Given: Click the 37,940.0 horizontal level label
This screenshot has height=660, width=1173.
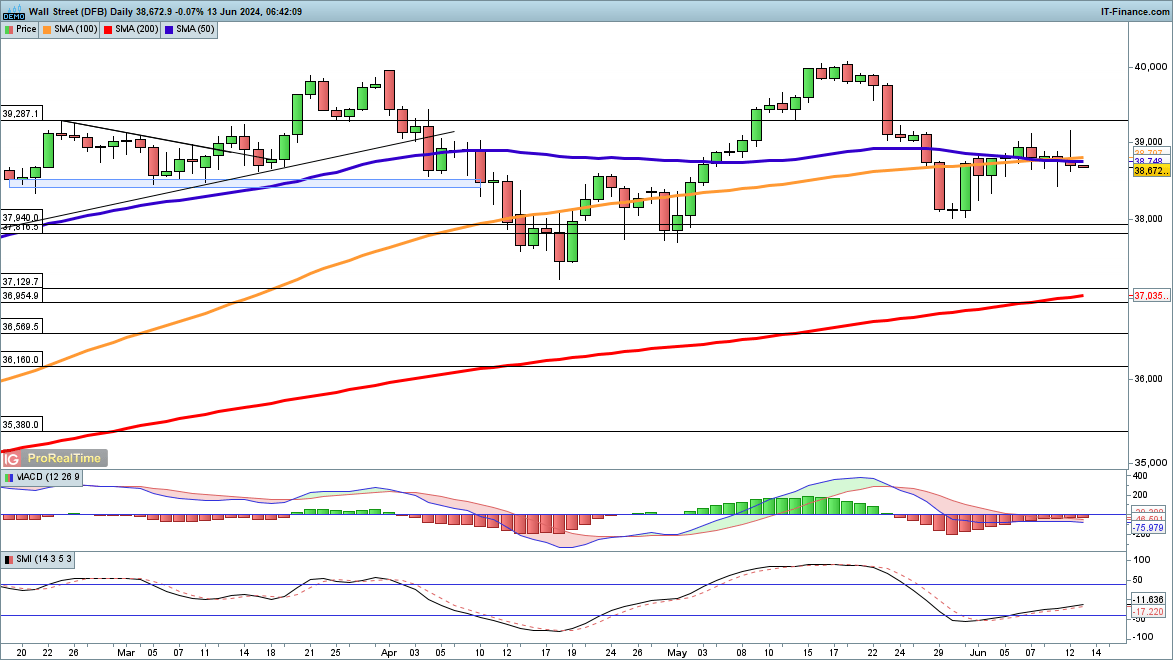Looking at the screenshot, I should pyautogui.click(x=20, y=218).
